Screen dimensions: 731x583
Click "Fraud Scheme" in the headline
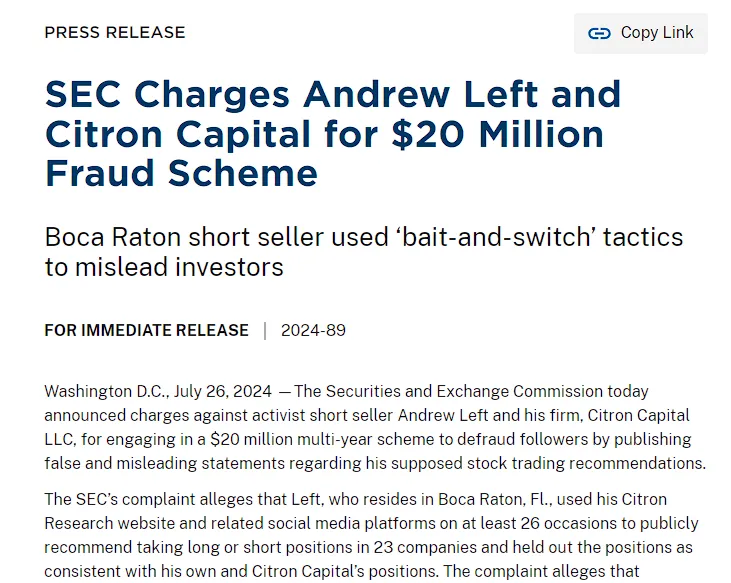pyautogui.click(x=181, y=173)
